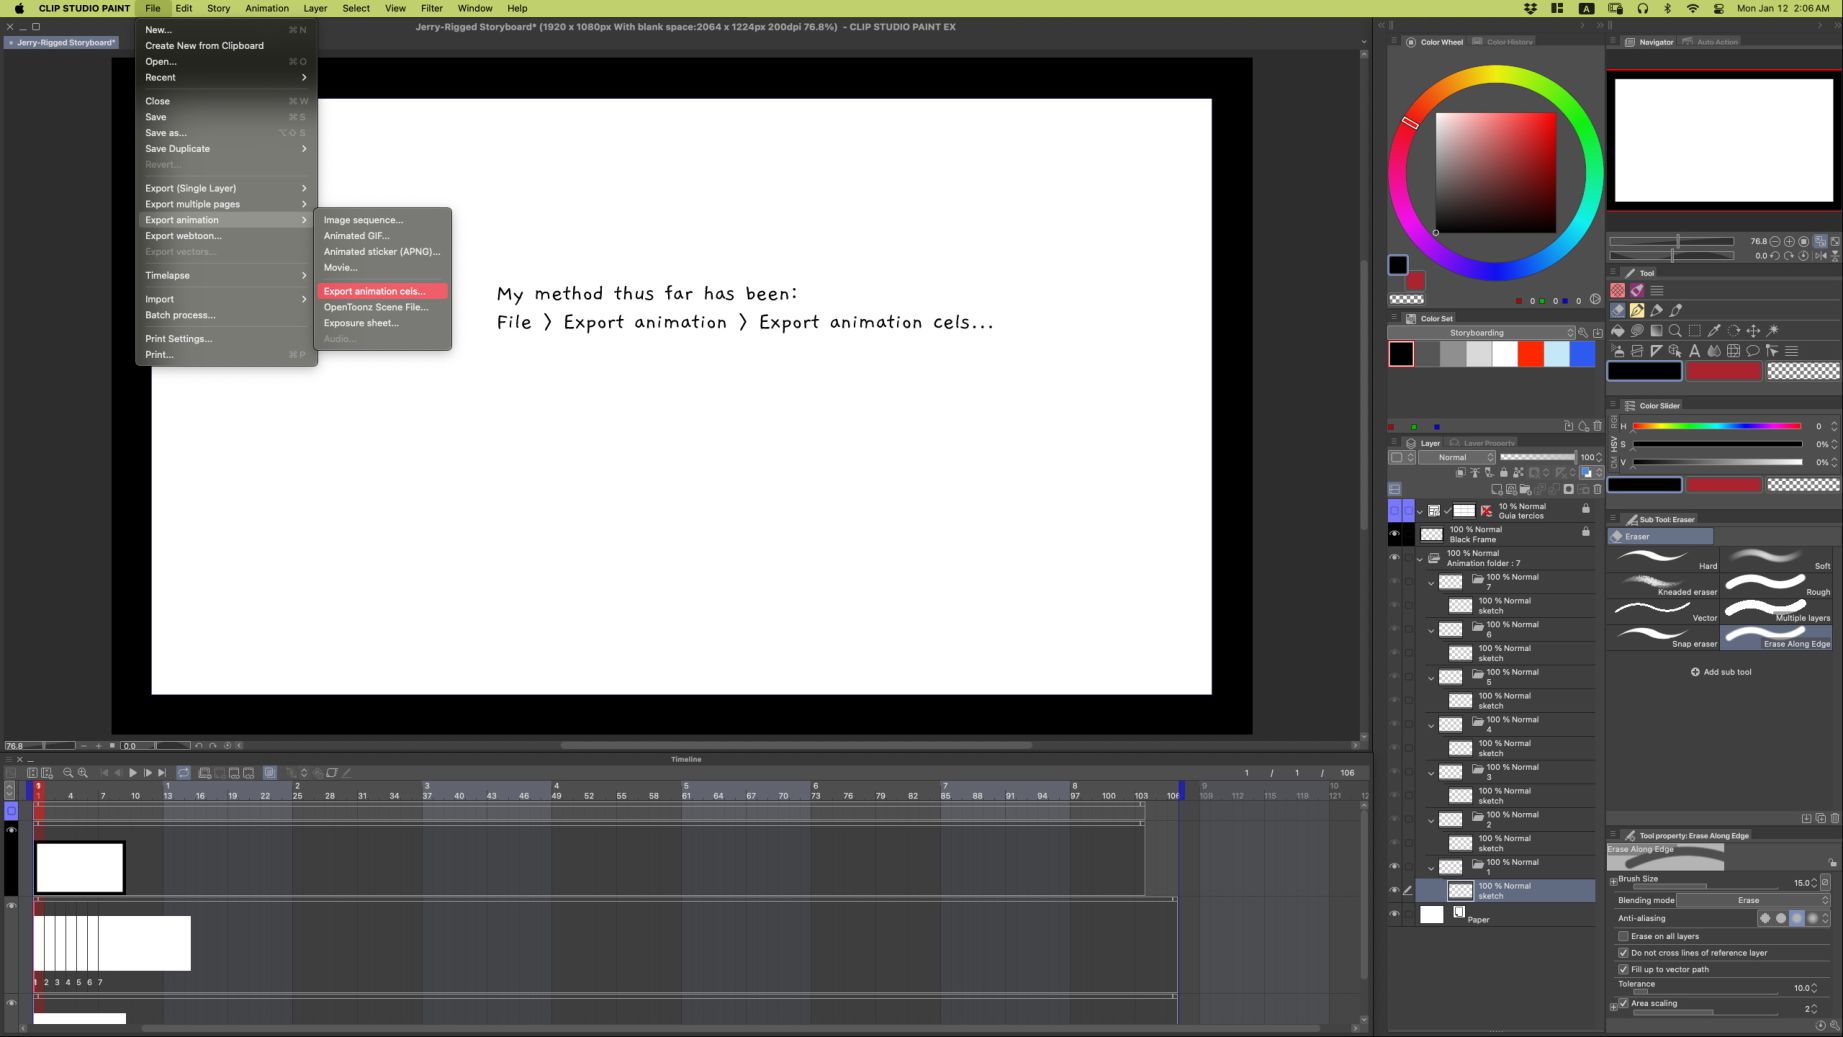
Task: Click Add sub tool button
Action: (1721, 672)
